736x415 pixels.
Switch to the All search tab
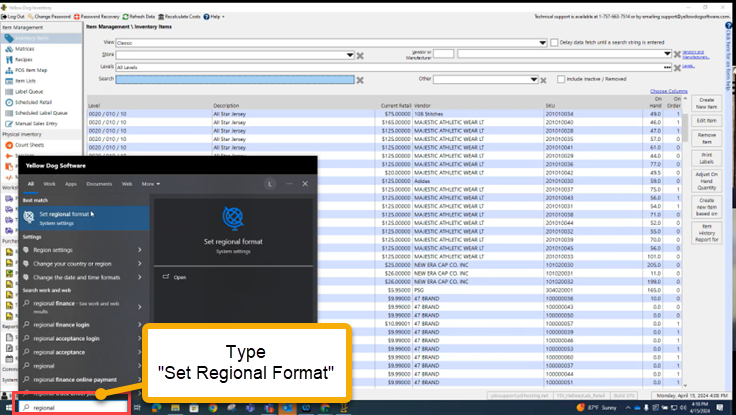[x=31, y=184]
